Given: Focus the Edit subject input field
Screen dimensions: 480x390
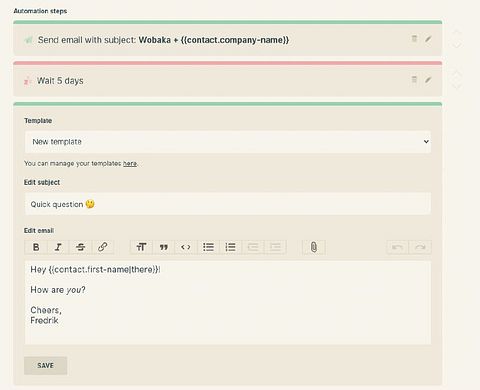Looking at the screenshot, I should [x=228, y=204].
